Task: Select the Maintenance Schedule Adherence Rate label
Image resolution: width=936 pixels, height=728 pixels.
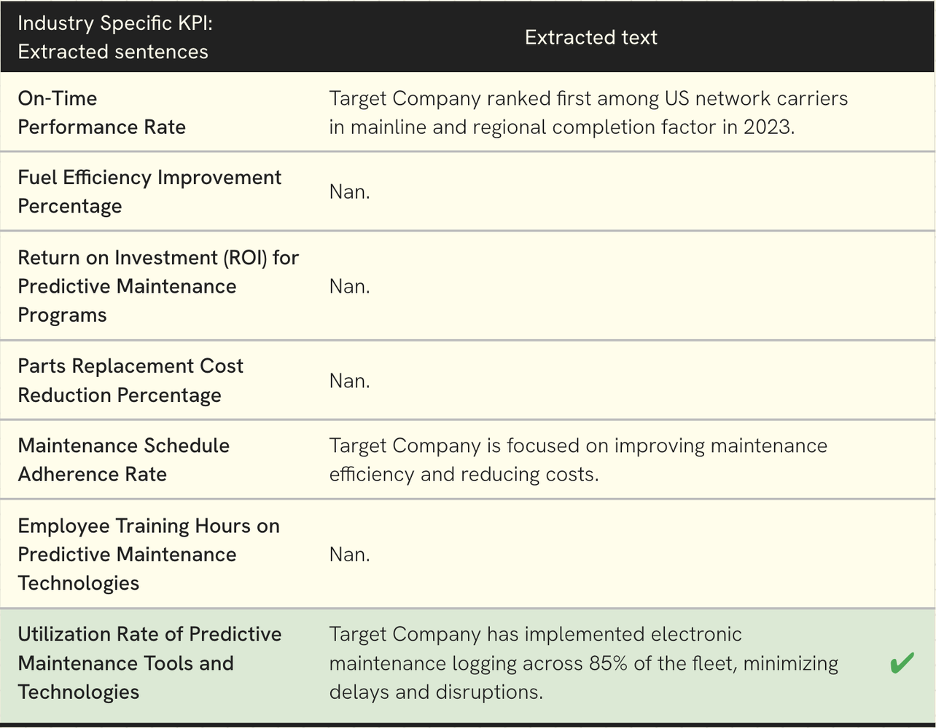Action: point(124,459)
